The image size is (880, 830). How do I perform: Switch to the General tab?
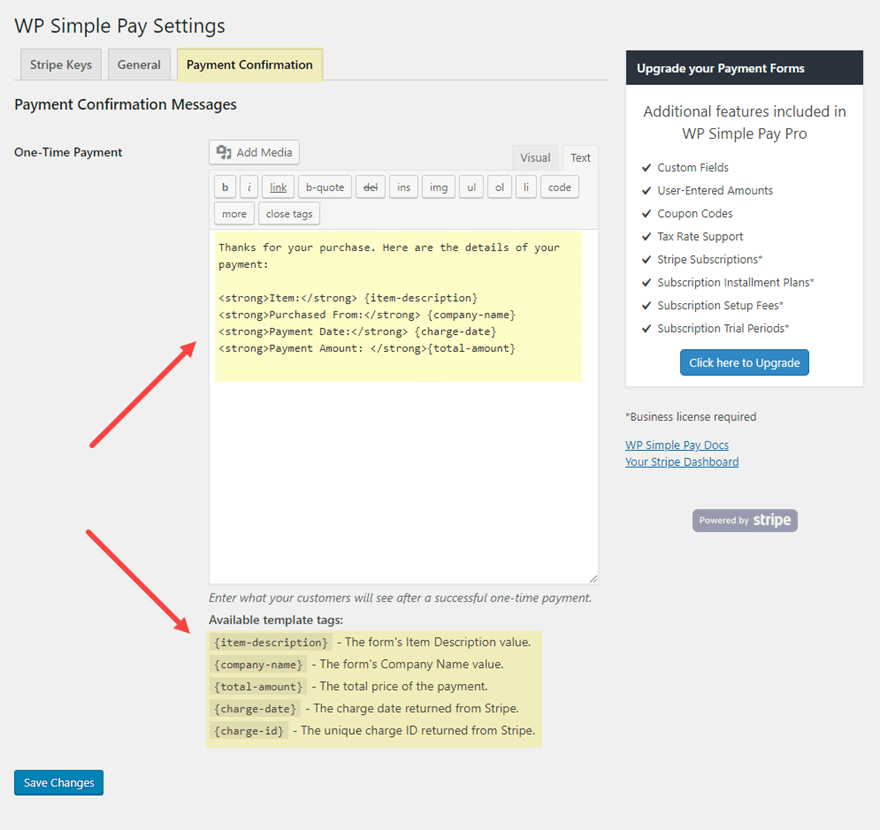click(139, 65)
